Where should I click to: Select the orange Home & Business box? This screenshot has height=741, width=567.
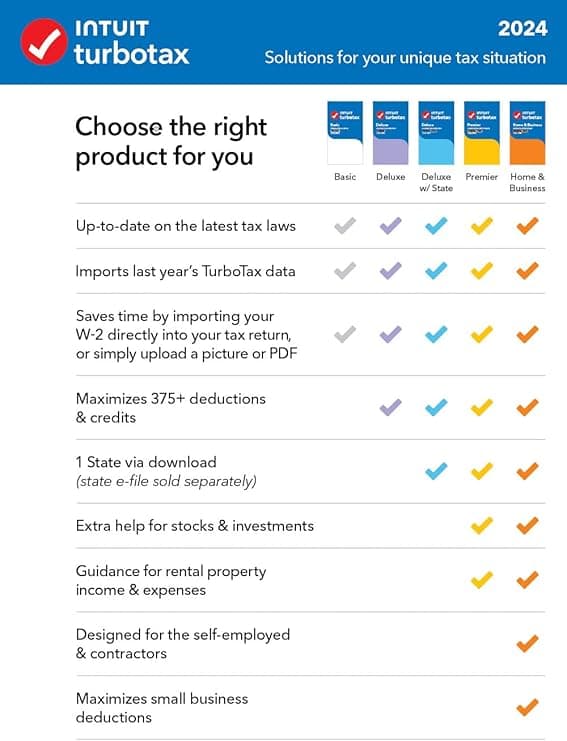pyautogui.click(x=527, y=133)
